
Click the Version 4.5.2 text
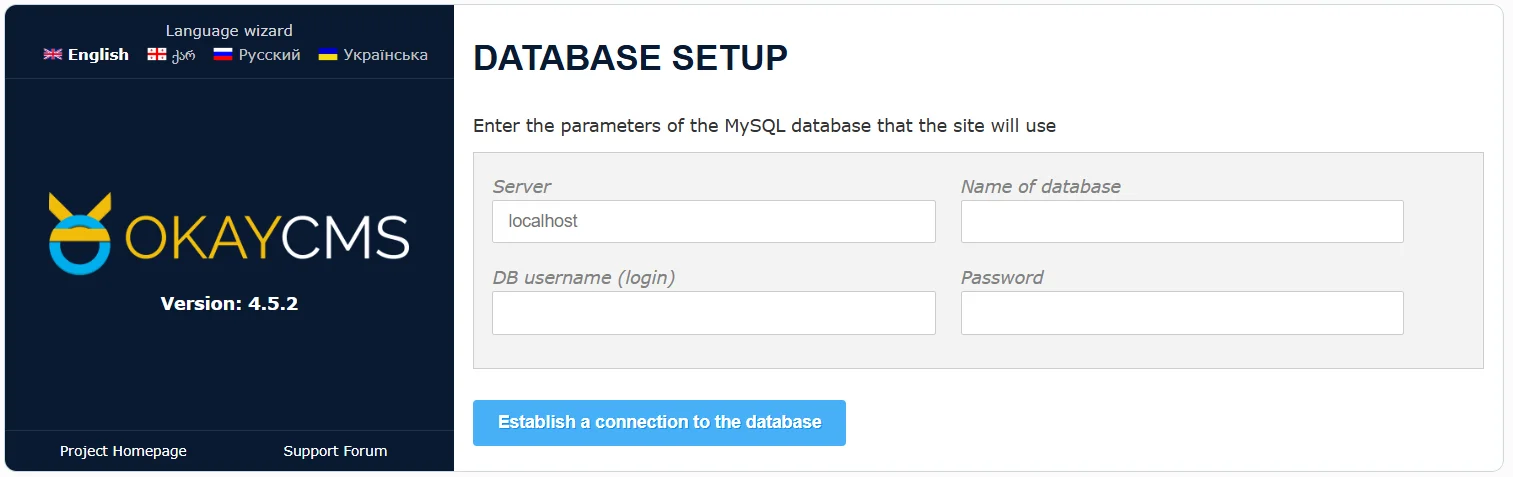[229, 303]
